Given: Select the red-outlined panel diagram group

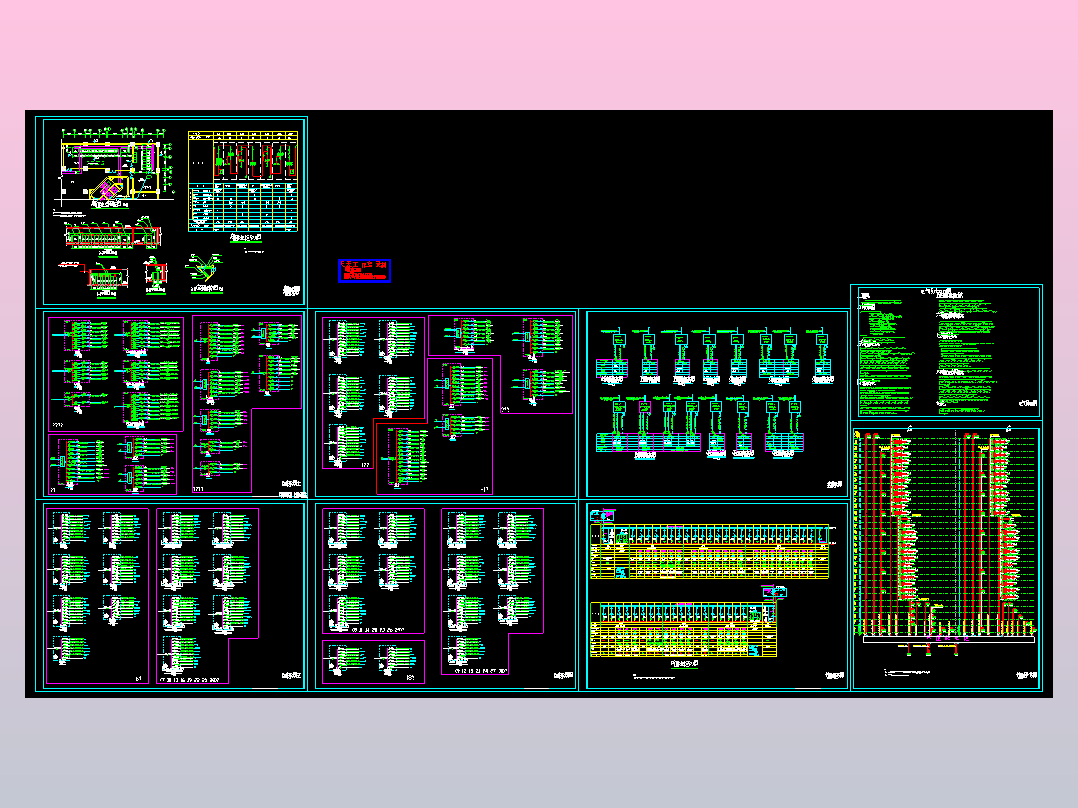Looking at the screenshot, I should click(x=434, y=426).
